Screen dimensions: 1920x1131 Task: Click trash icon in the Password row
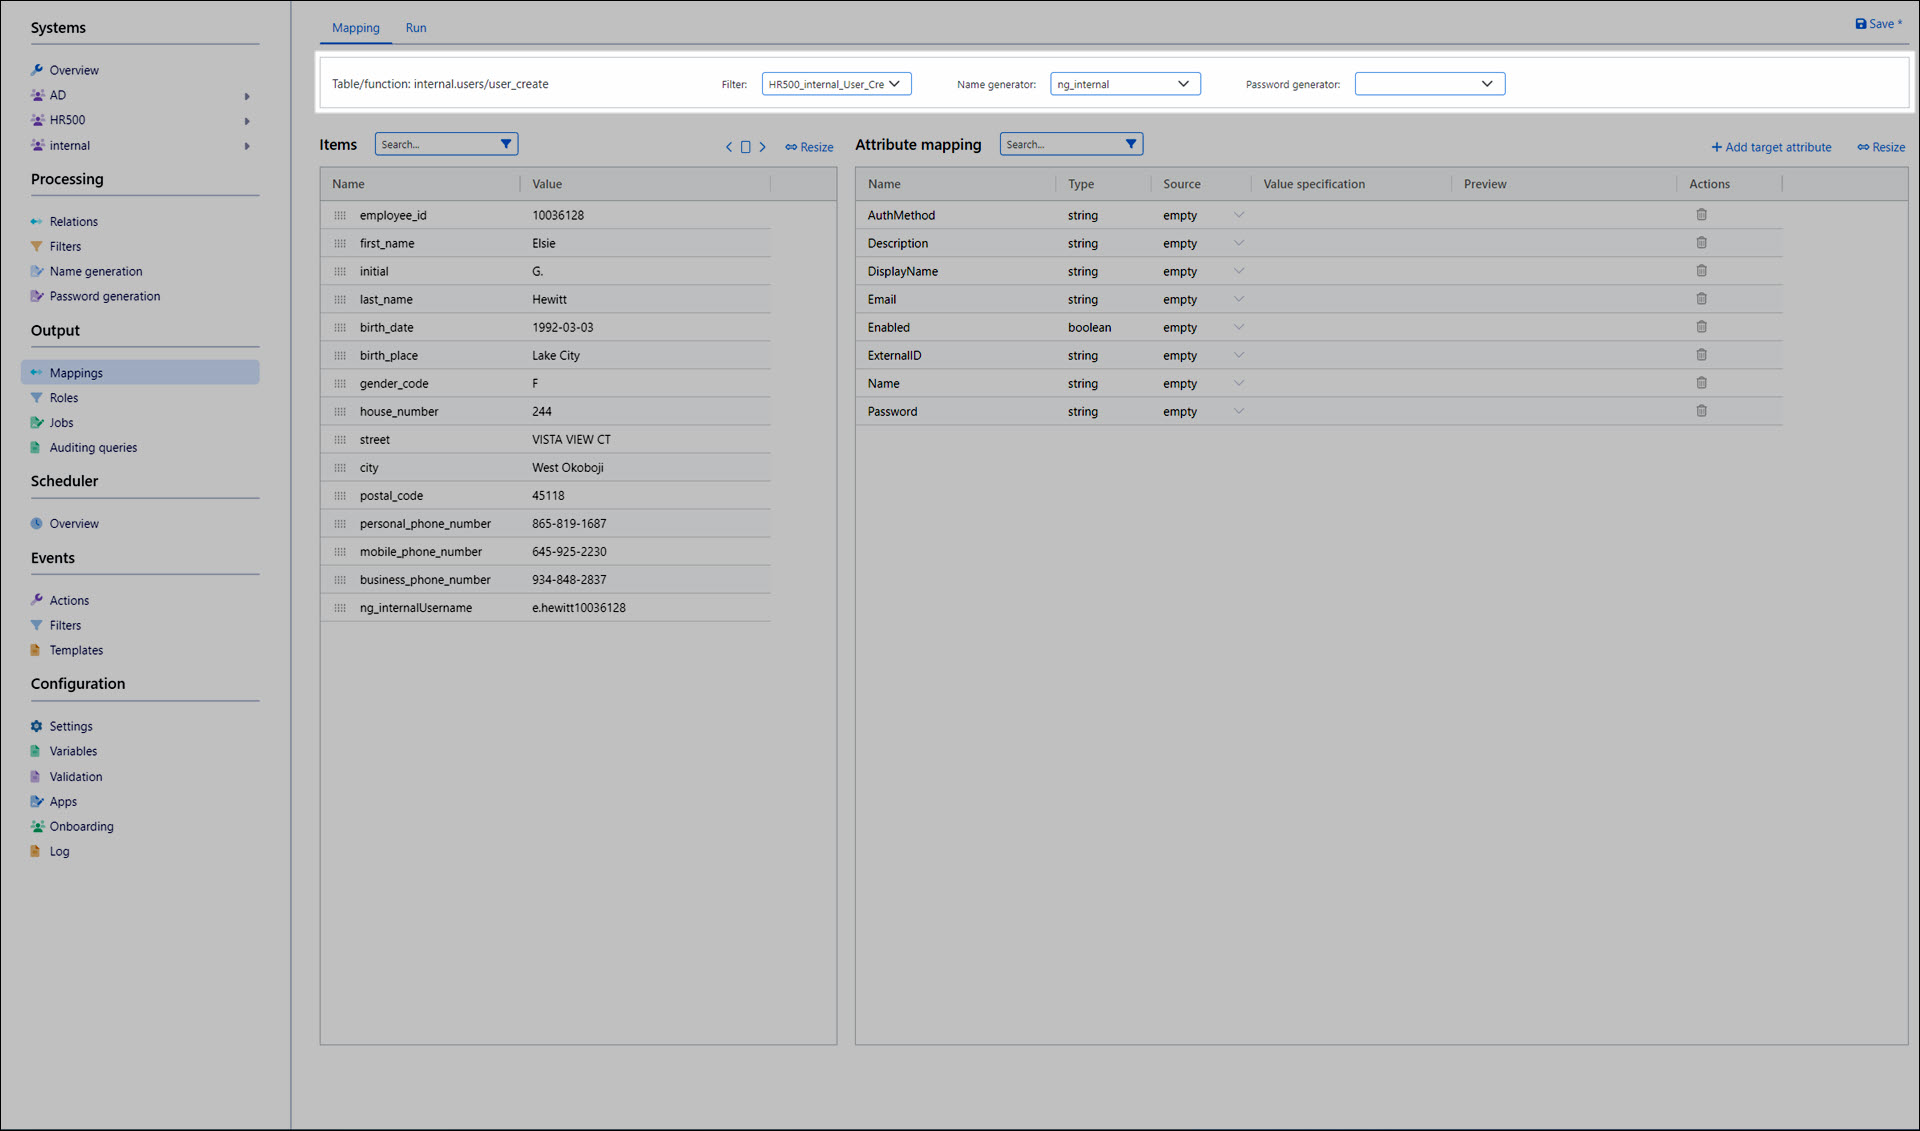pos(1701,411)
